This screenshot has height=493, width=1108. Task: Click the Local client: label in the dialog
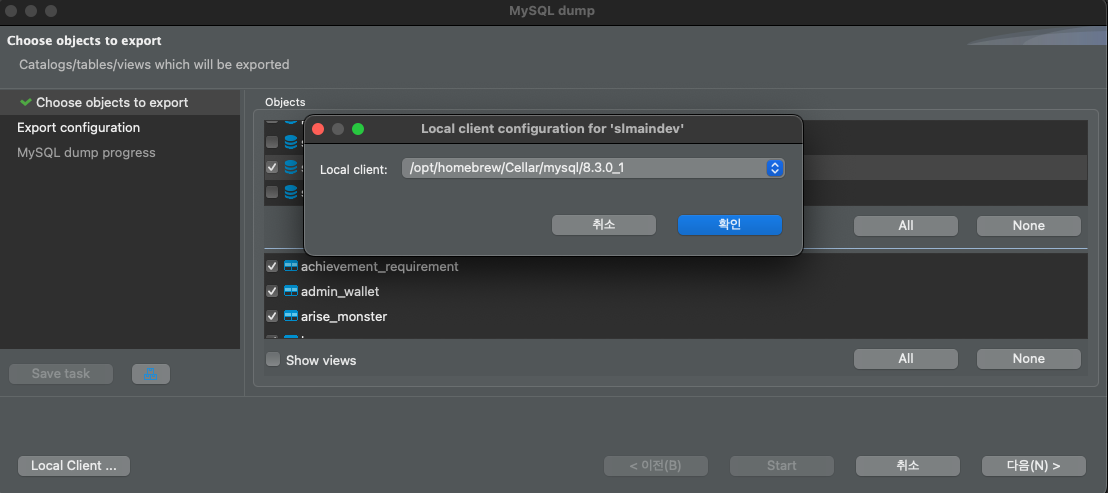pos(354,170)
